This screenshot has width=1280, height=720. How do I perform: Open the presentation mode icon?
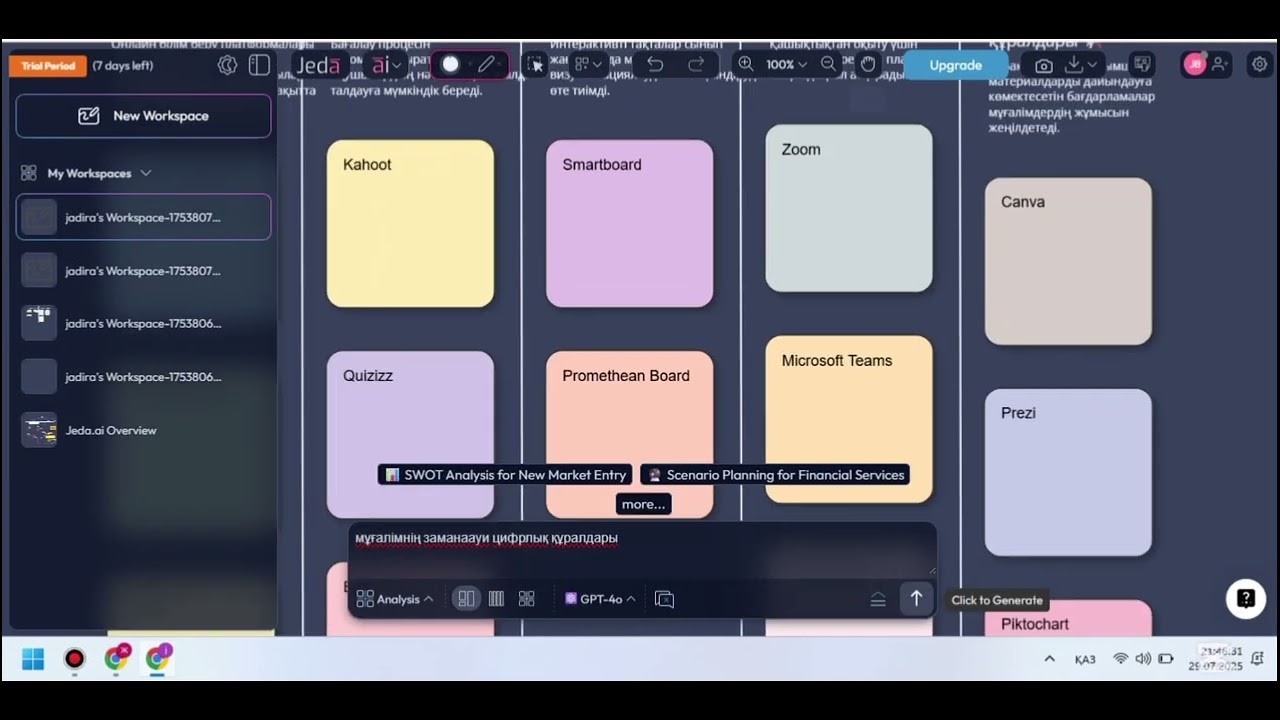1141,65
